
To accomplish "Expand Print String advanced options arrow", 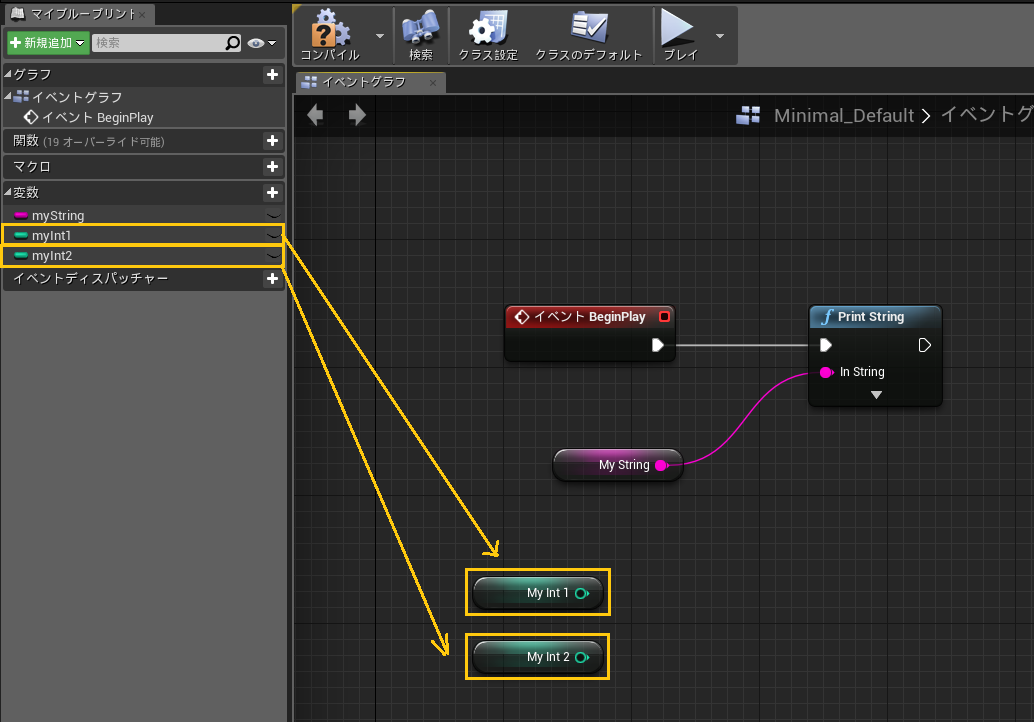I will tap(876, 395).
